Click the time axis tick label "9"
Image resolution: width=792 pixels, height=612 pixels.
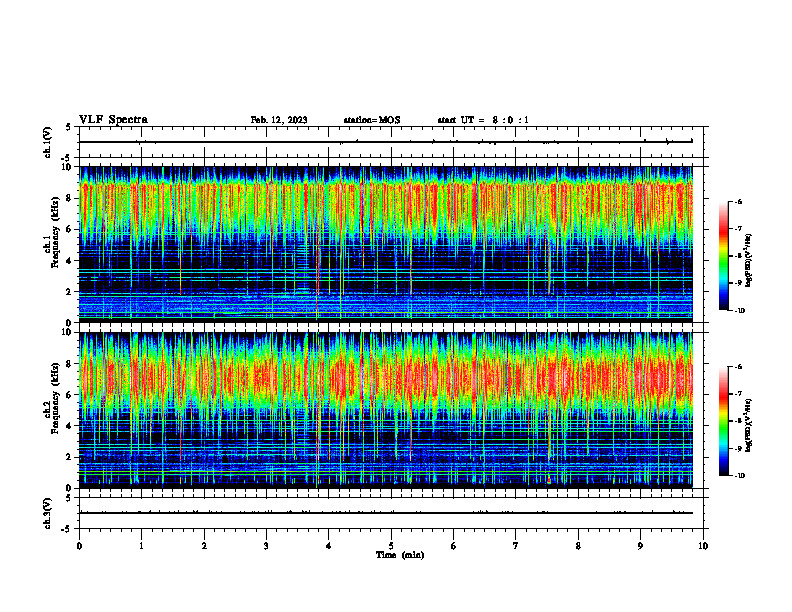click(640, 546)
